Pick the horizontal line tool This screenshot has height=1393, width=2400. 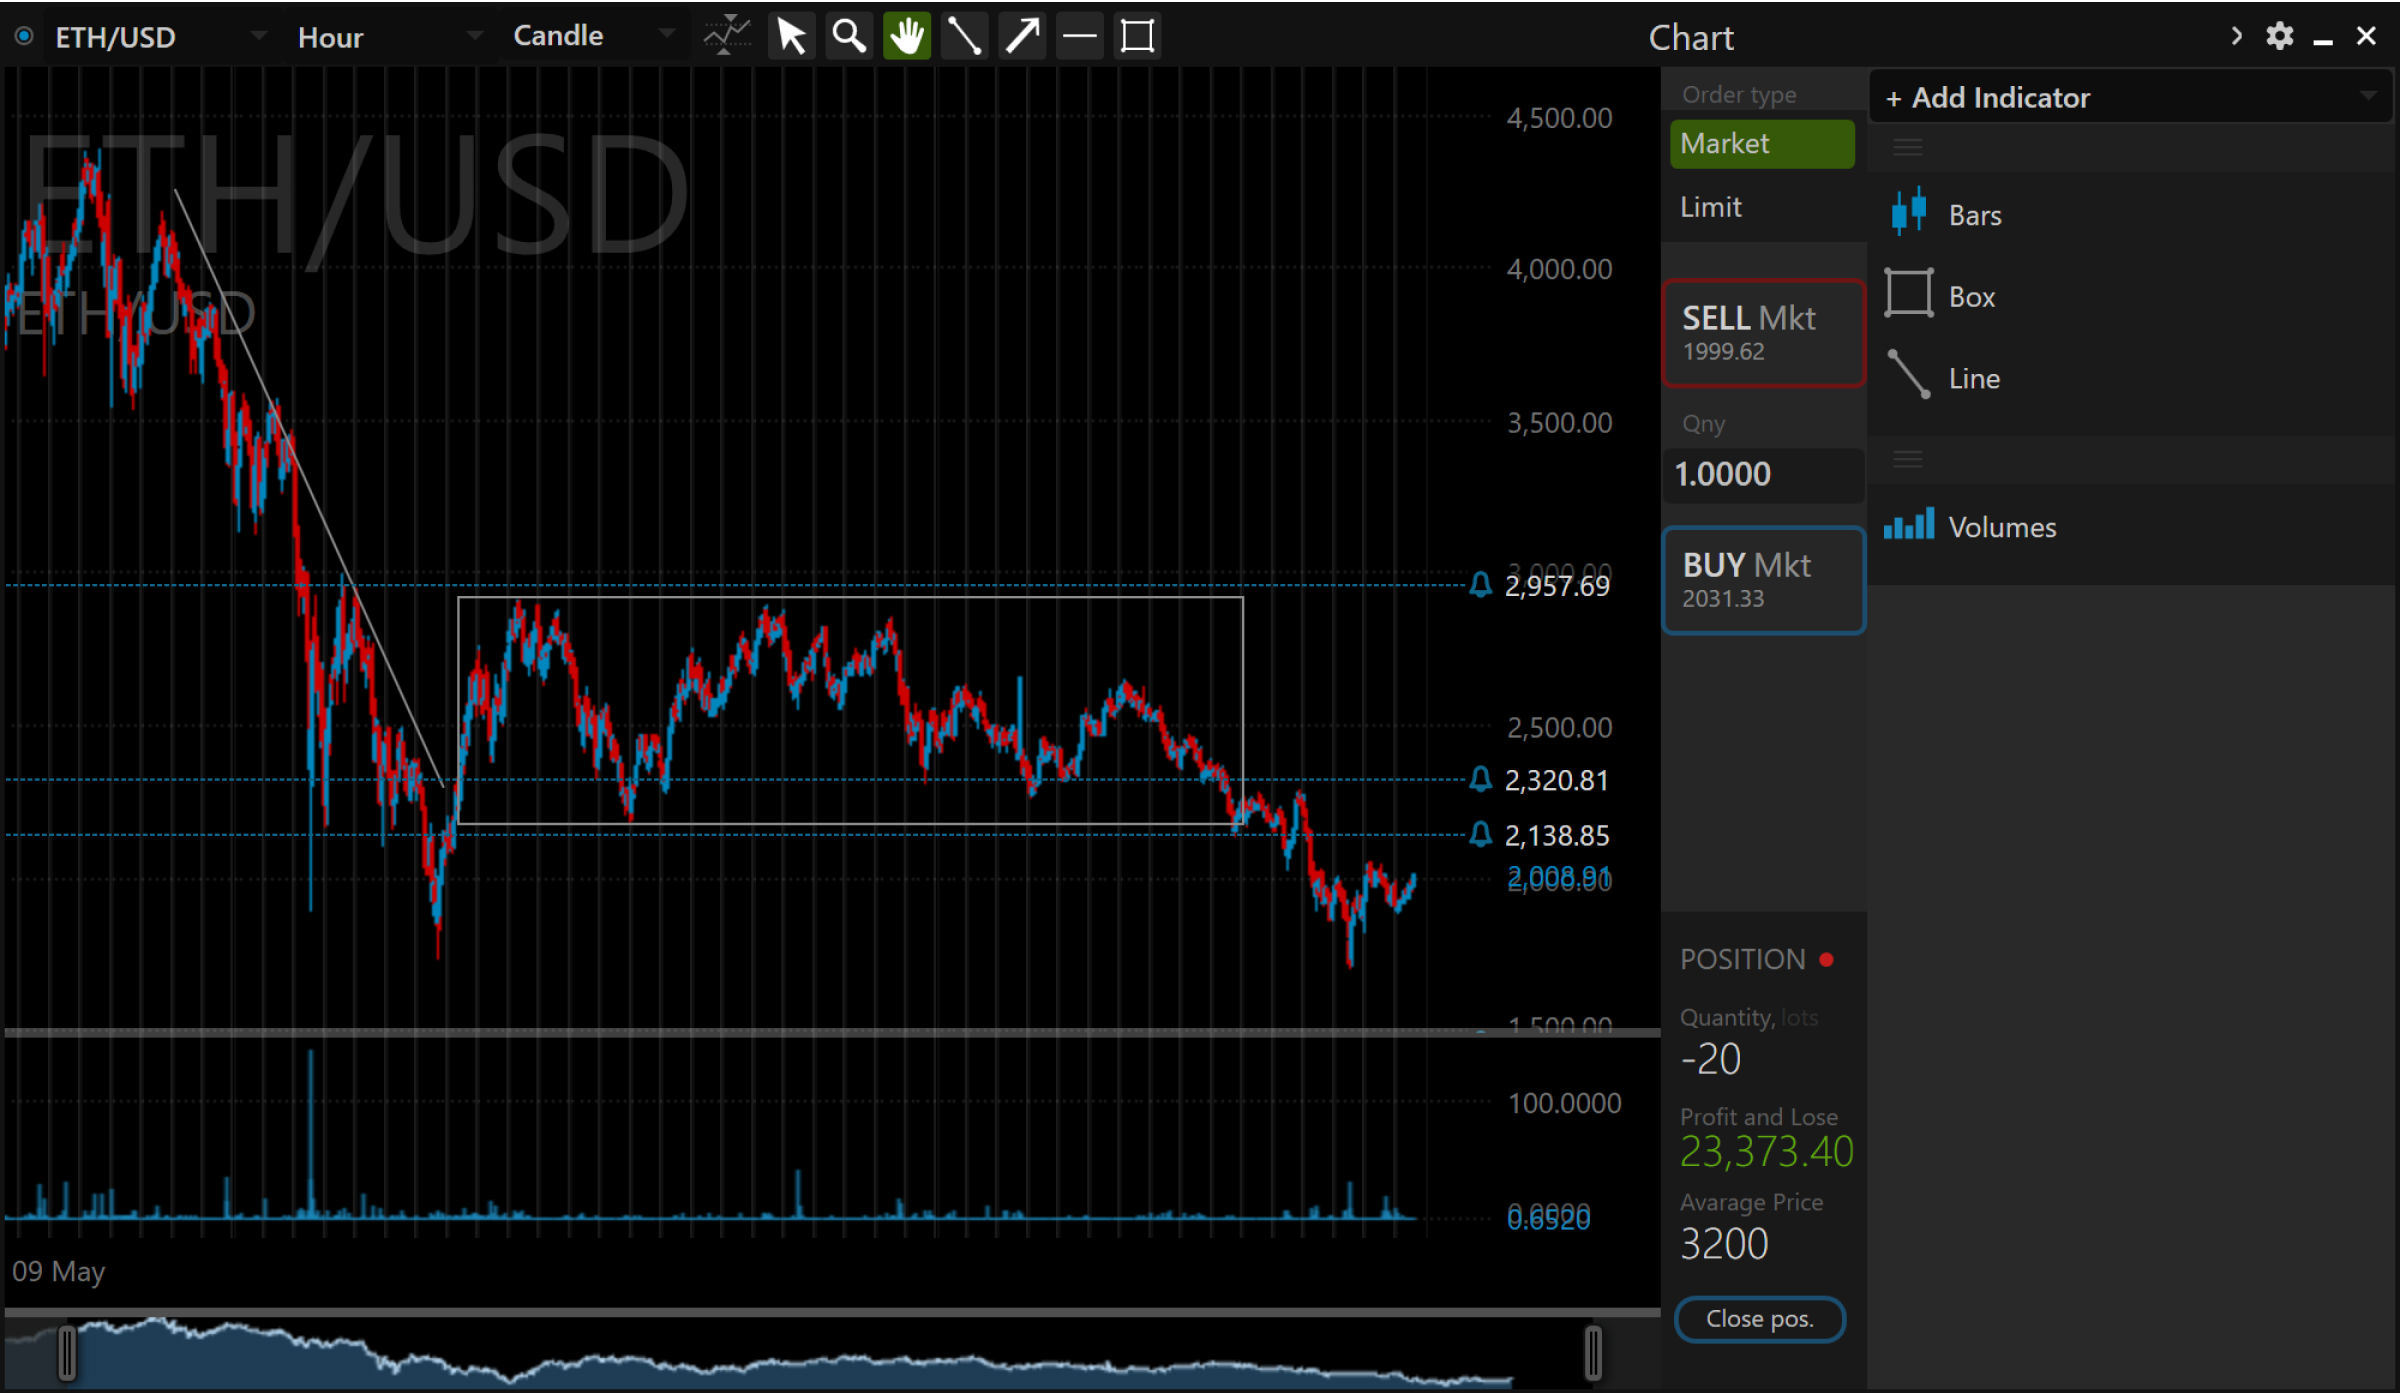tap(1080, 37)
